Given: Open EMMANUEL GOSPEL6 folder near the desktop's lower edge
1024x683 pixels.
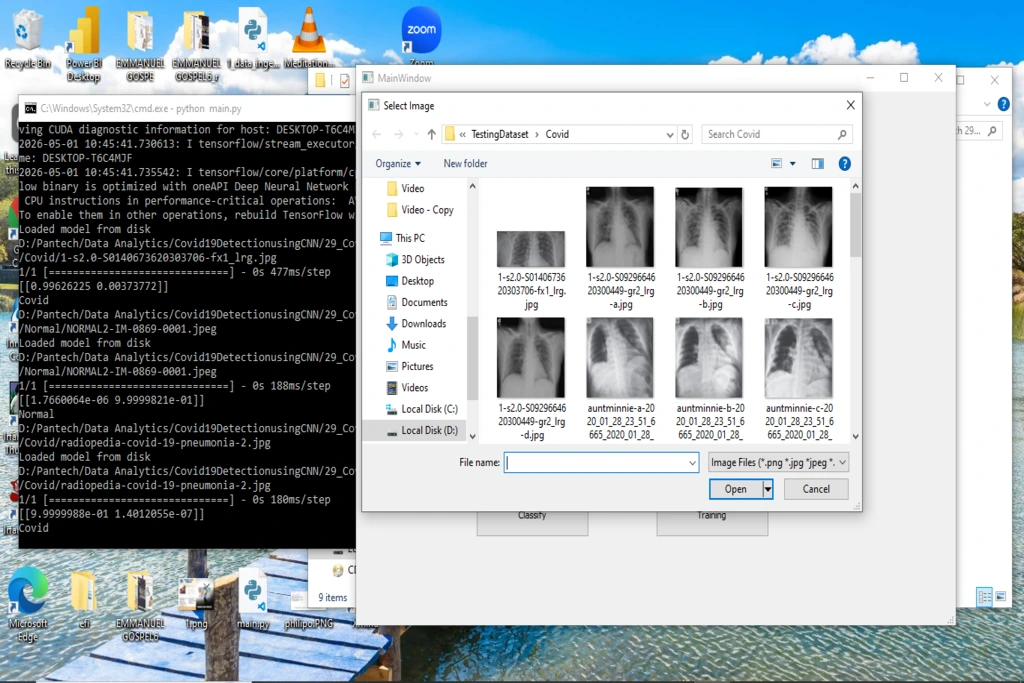Looking at the screenshot, I should click(x=140, y=606).
